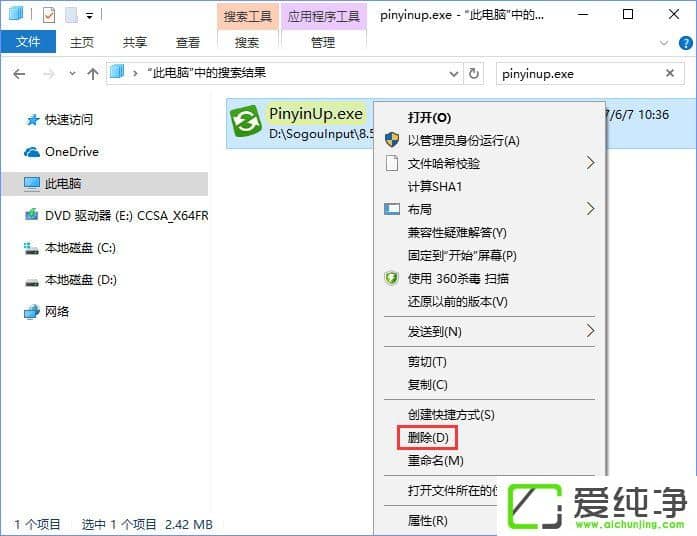Expand the ribbon with the chevron
Viewport: 697px width, 536px height.
(x=664, y=43)
